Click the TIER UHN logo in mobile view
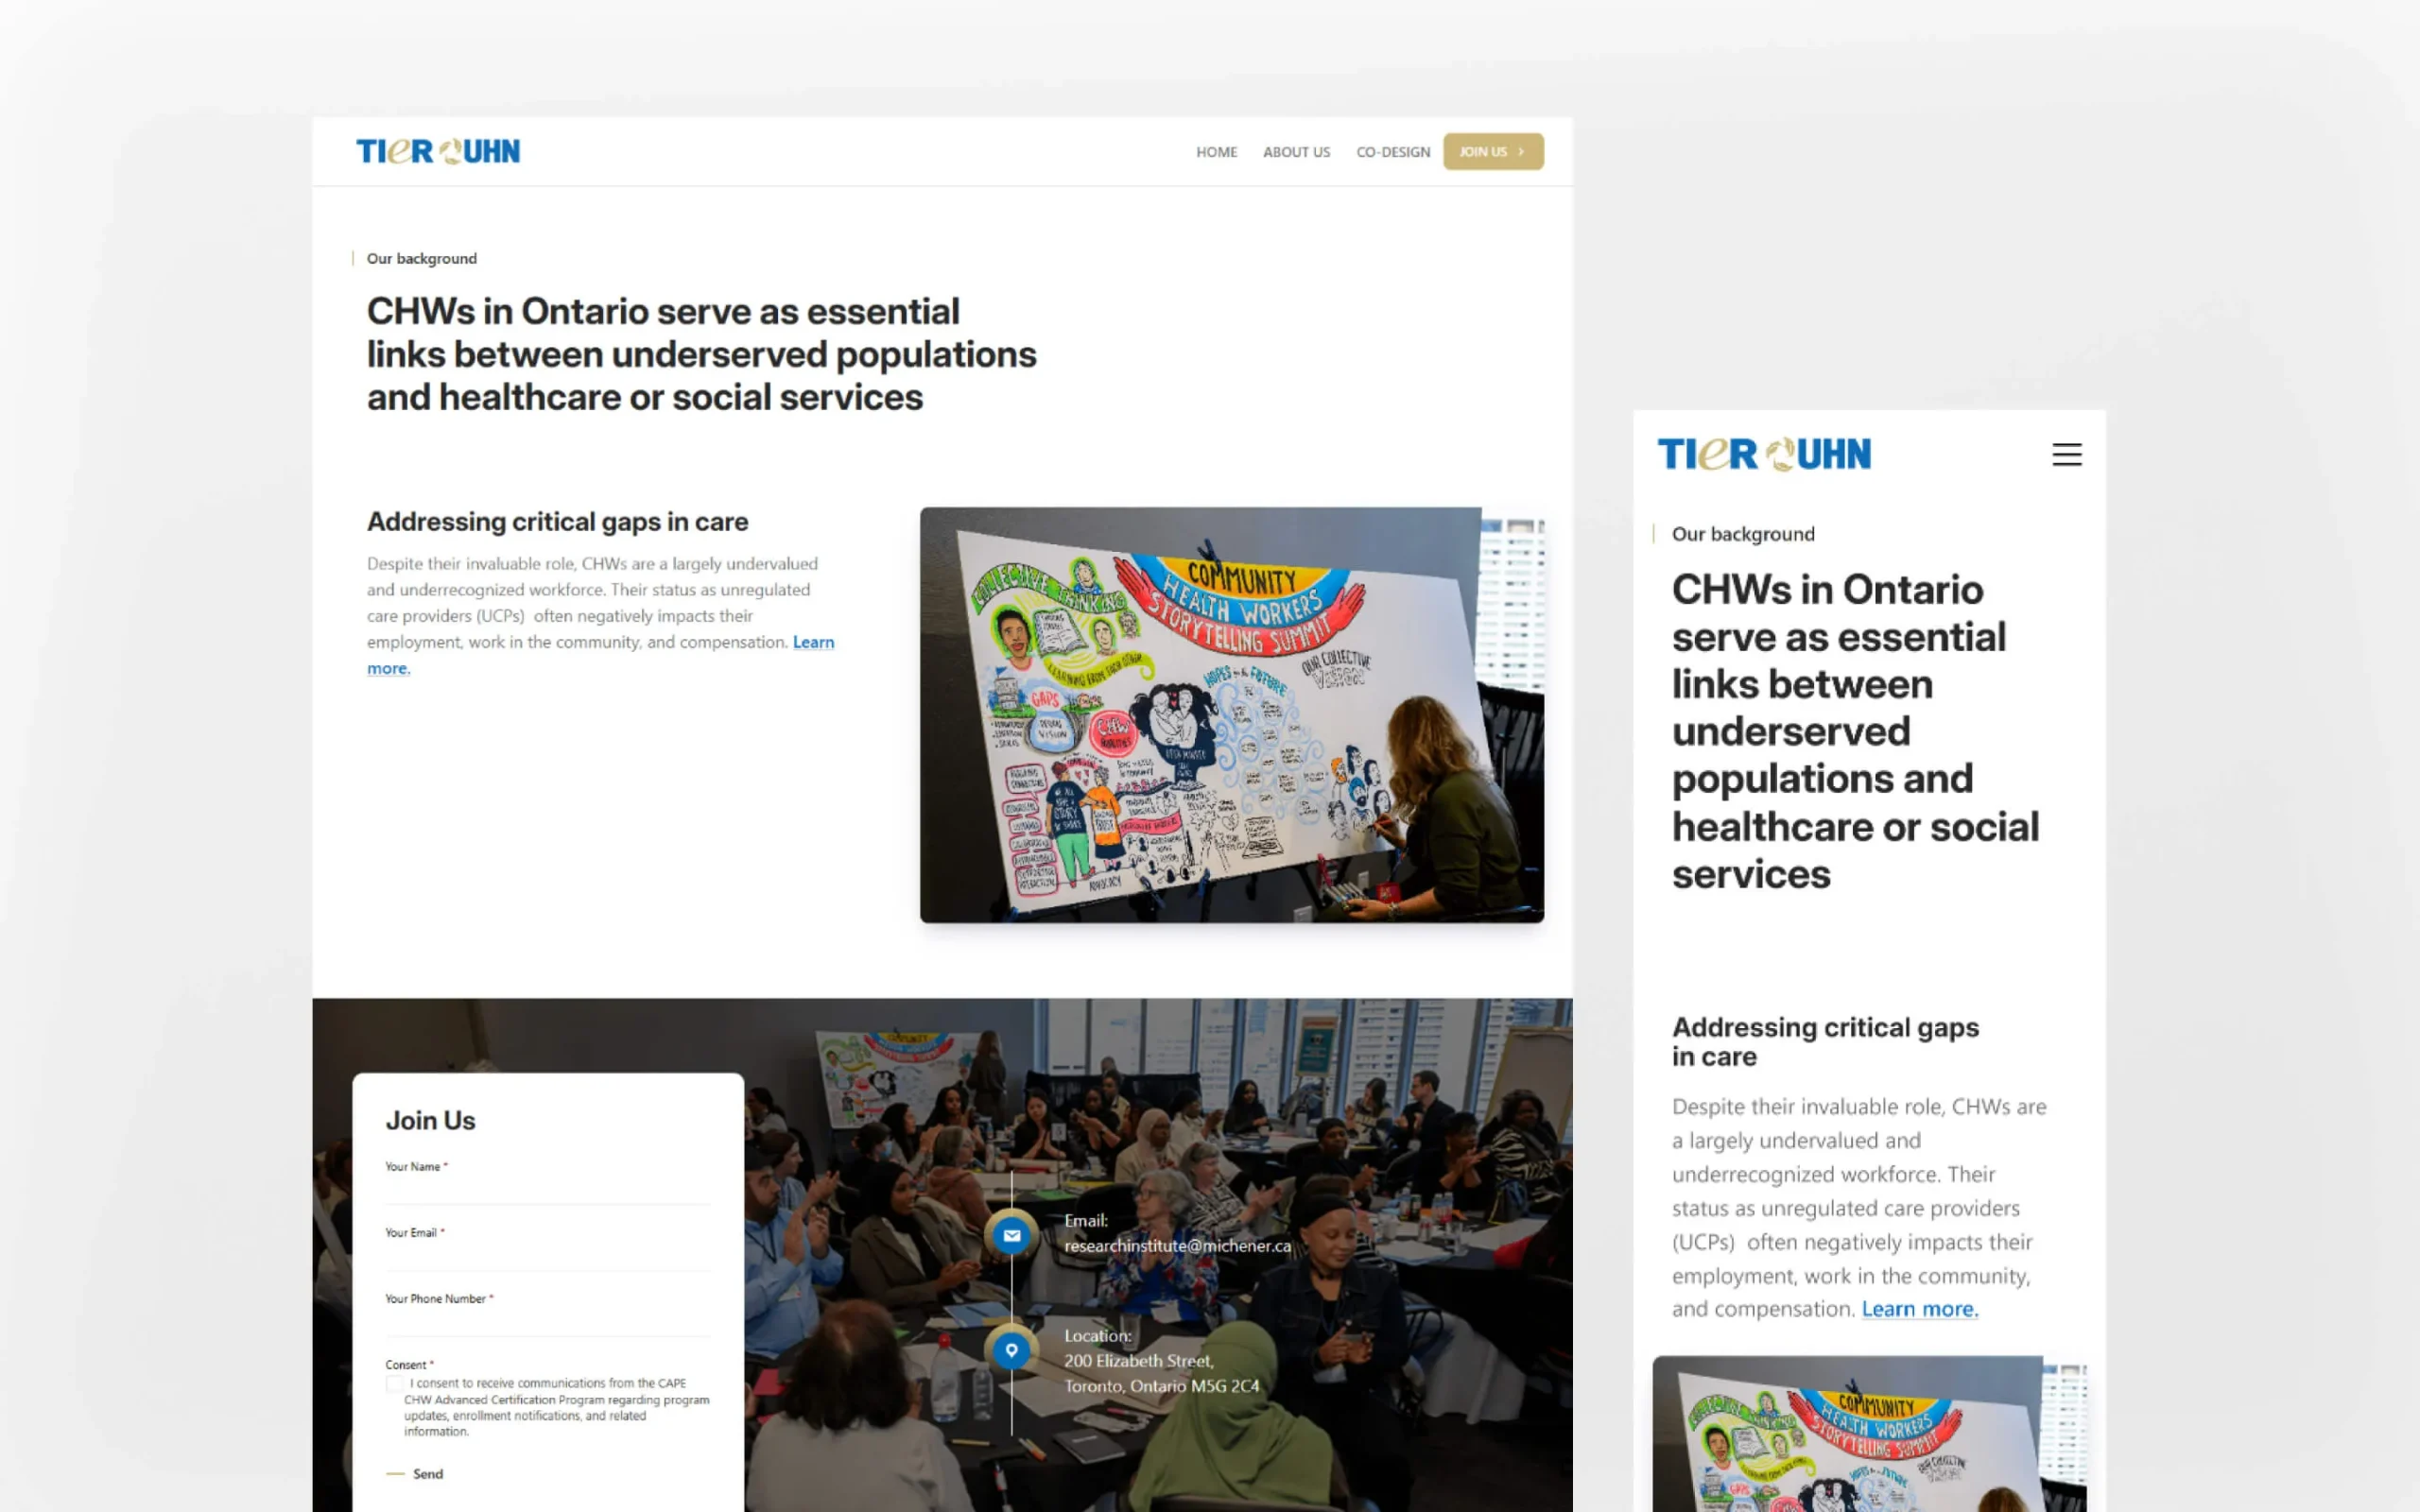Screen dimensions: 2420x1512 [1764, 454]
